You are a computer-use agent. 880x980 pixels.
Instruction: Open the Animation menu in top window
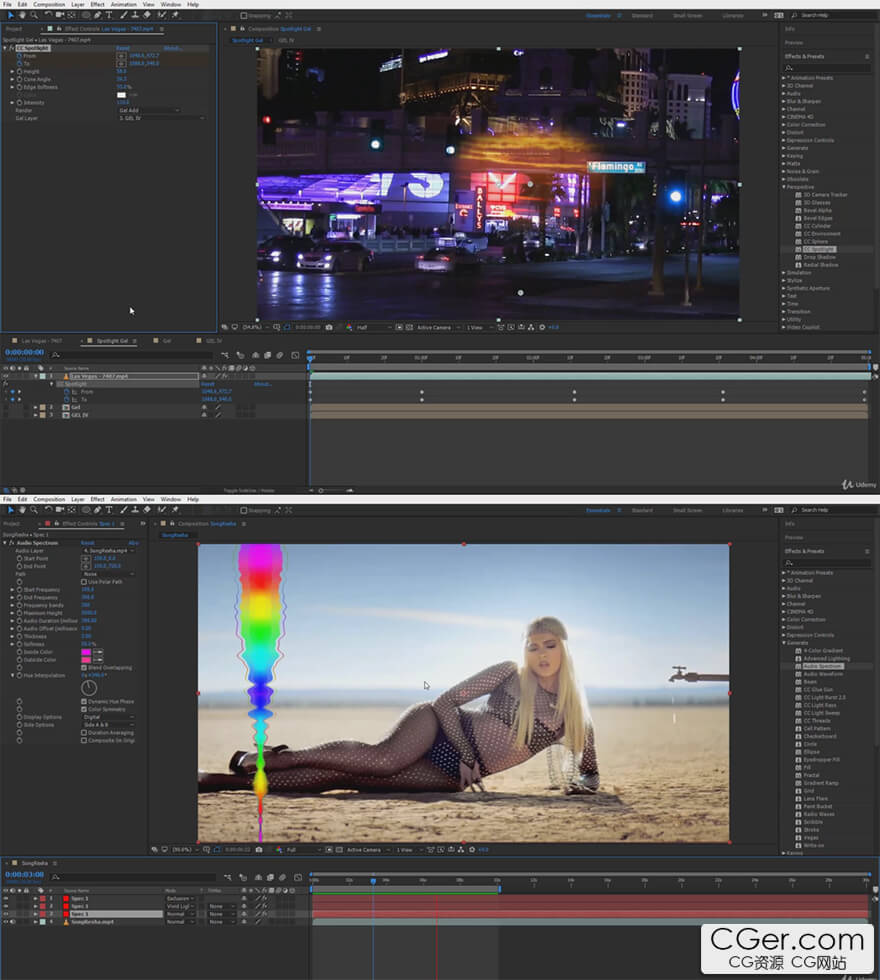point(123,4)
